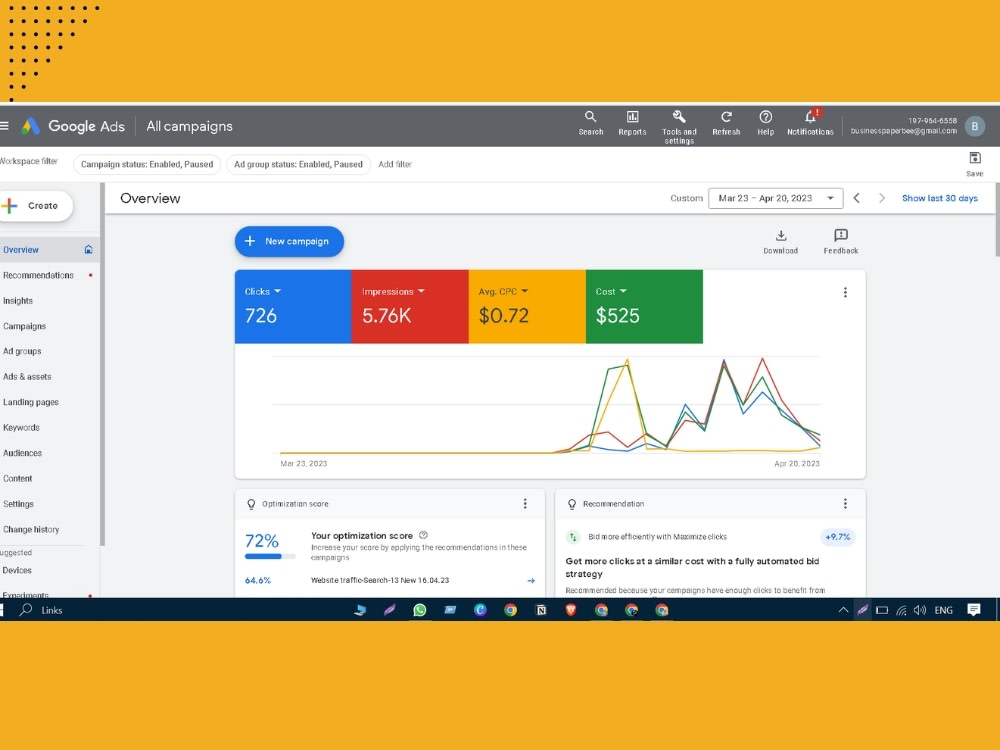View Notifications bell alerts
Screen dimensions: 1000x750
point(810,123)
